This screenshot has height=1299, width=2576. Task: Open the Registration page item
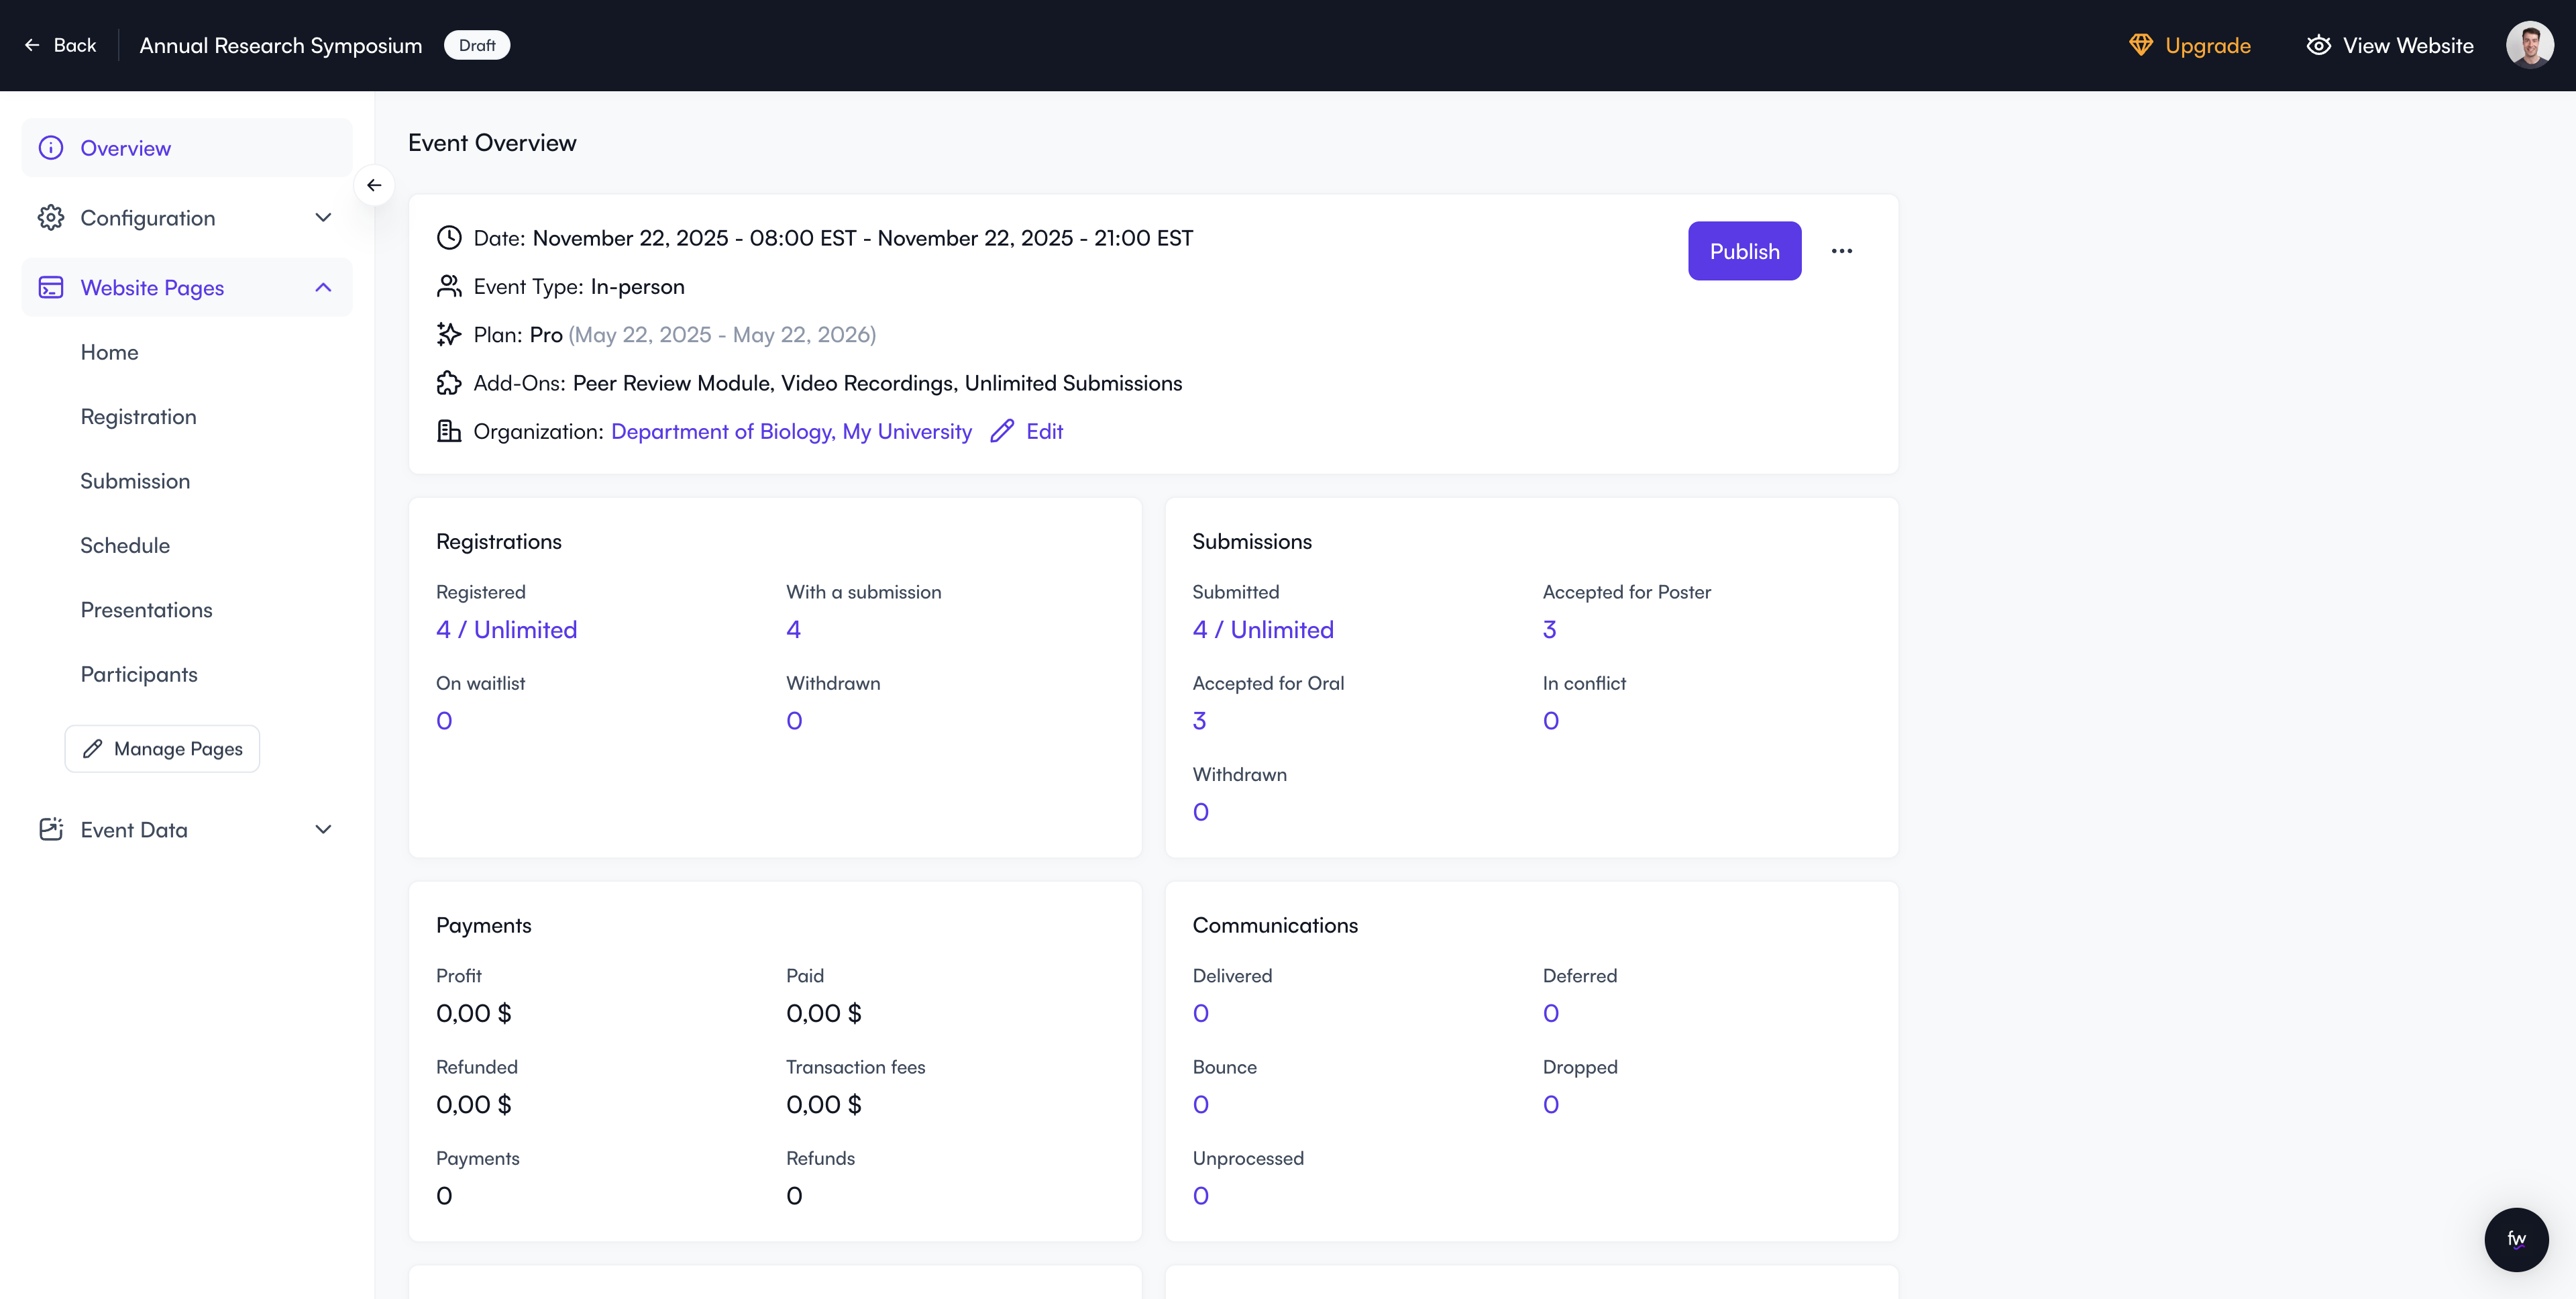tap(138, 417)
